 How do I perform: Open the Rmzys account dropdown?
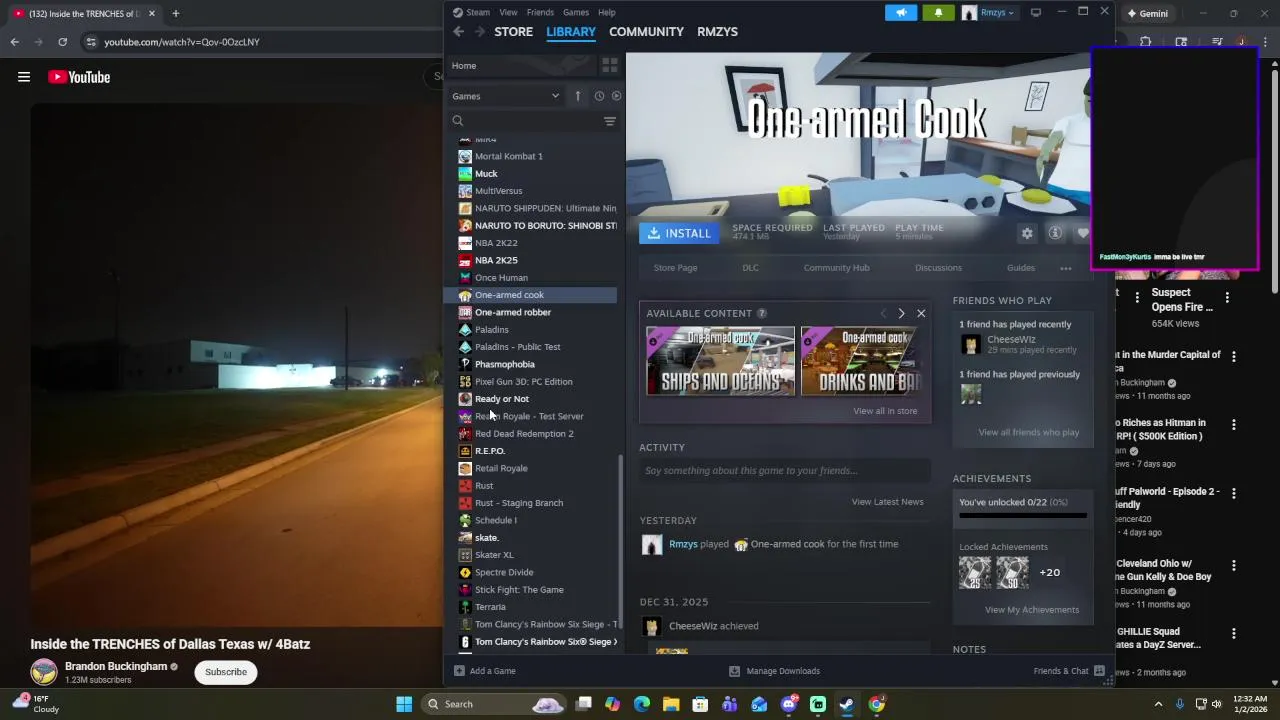point(988,13)
